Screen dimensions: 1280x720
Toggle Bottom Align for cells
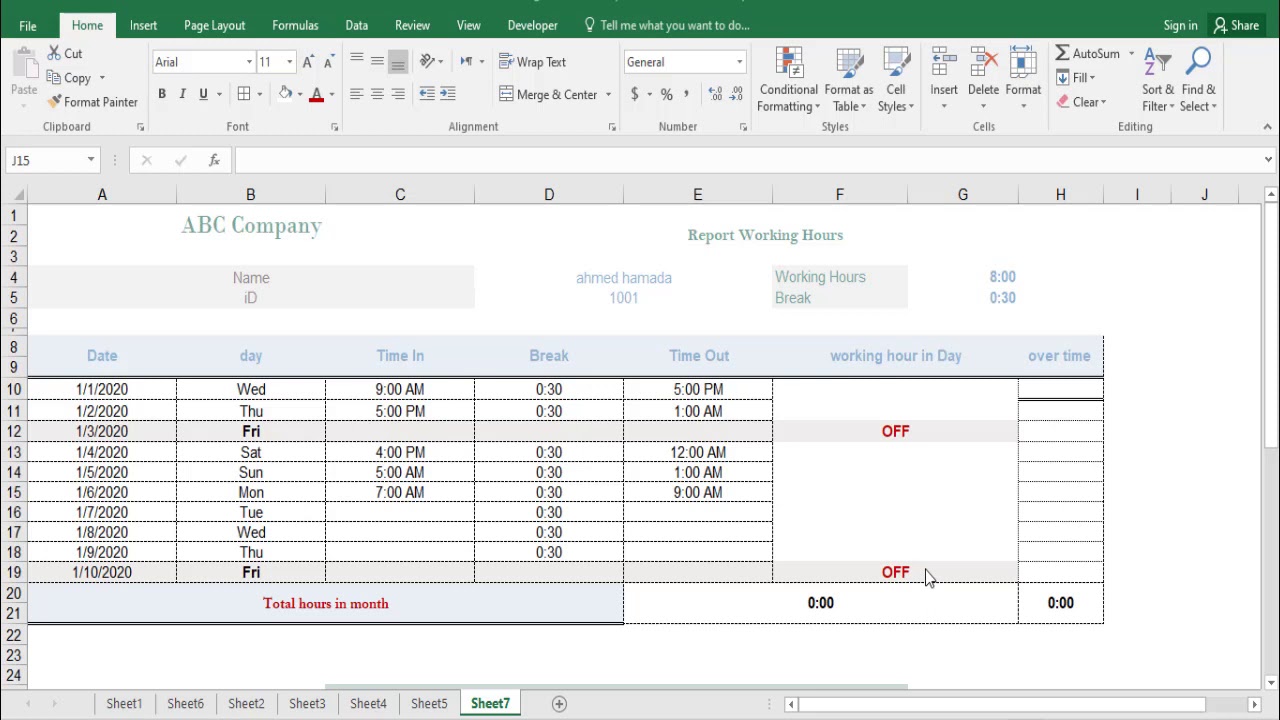pyautogui.click(x=398, y=62)
